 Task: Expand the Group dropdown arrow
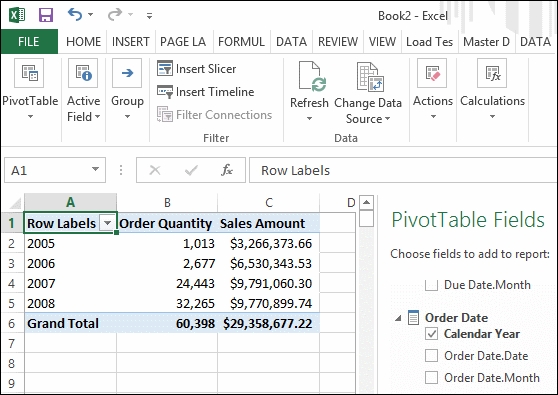click(x=127, y=117)
